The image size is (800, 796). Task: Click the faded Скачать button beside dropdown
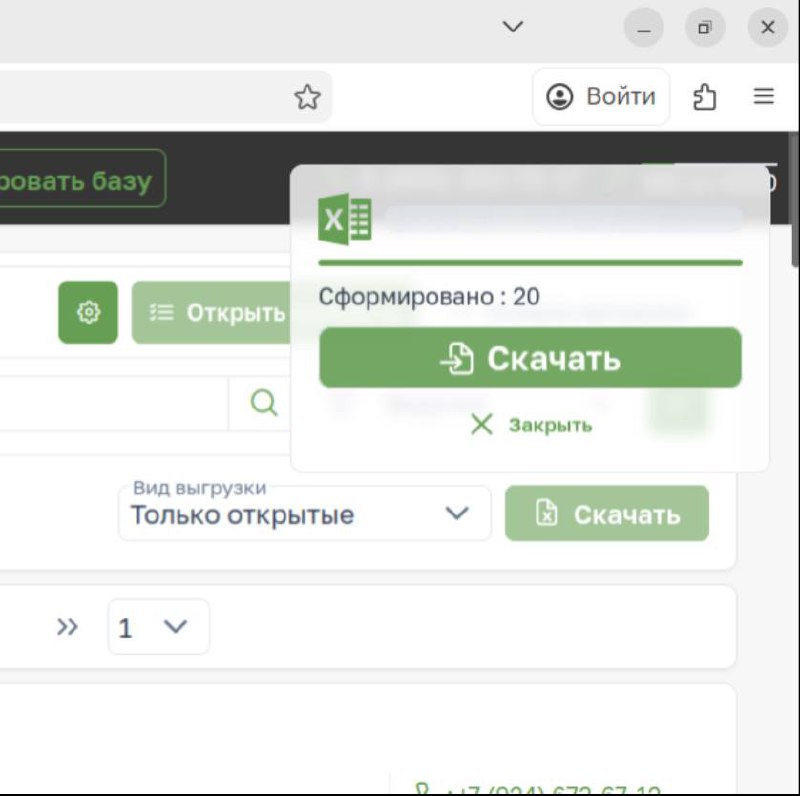pos(607,513)
